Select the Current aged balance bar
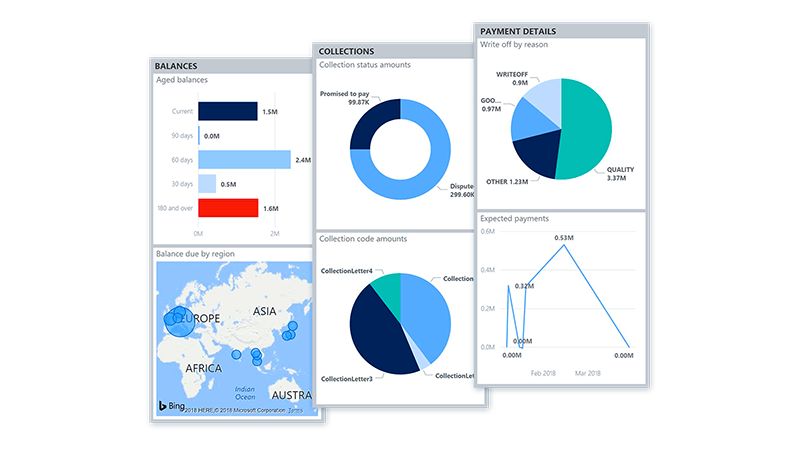This screenshot has width=800, height=450. point(228,111)
